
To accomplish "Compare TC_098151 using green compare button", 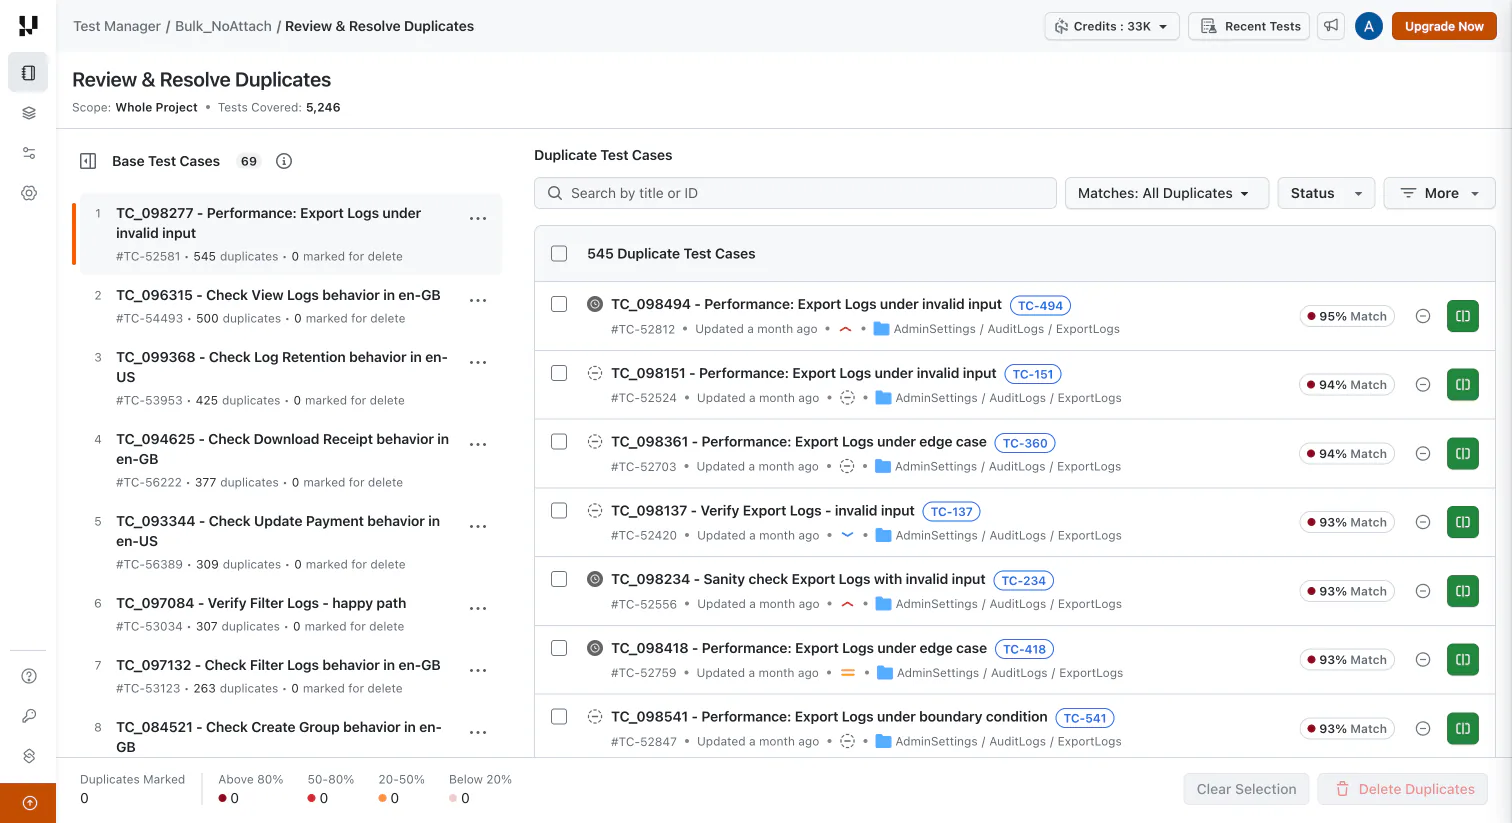I will click(1463, 385).
